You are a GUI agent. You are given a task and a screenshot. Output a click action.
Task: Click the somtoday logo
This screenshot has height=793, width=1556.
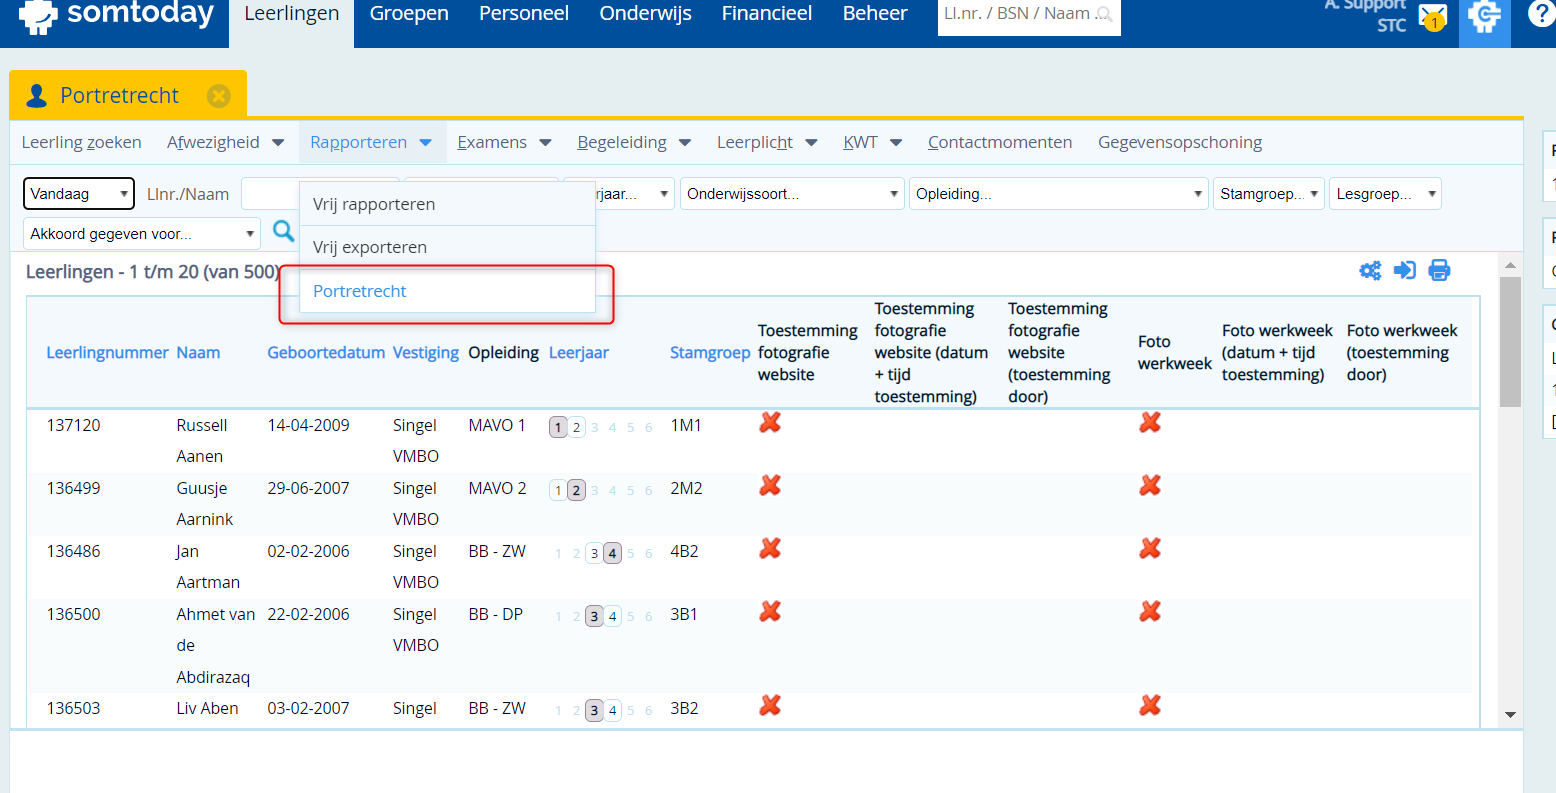[x=116, y=15]
